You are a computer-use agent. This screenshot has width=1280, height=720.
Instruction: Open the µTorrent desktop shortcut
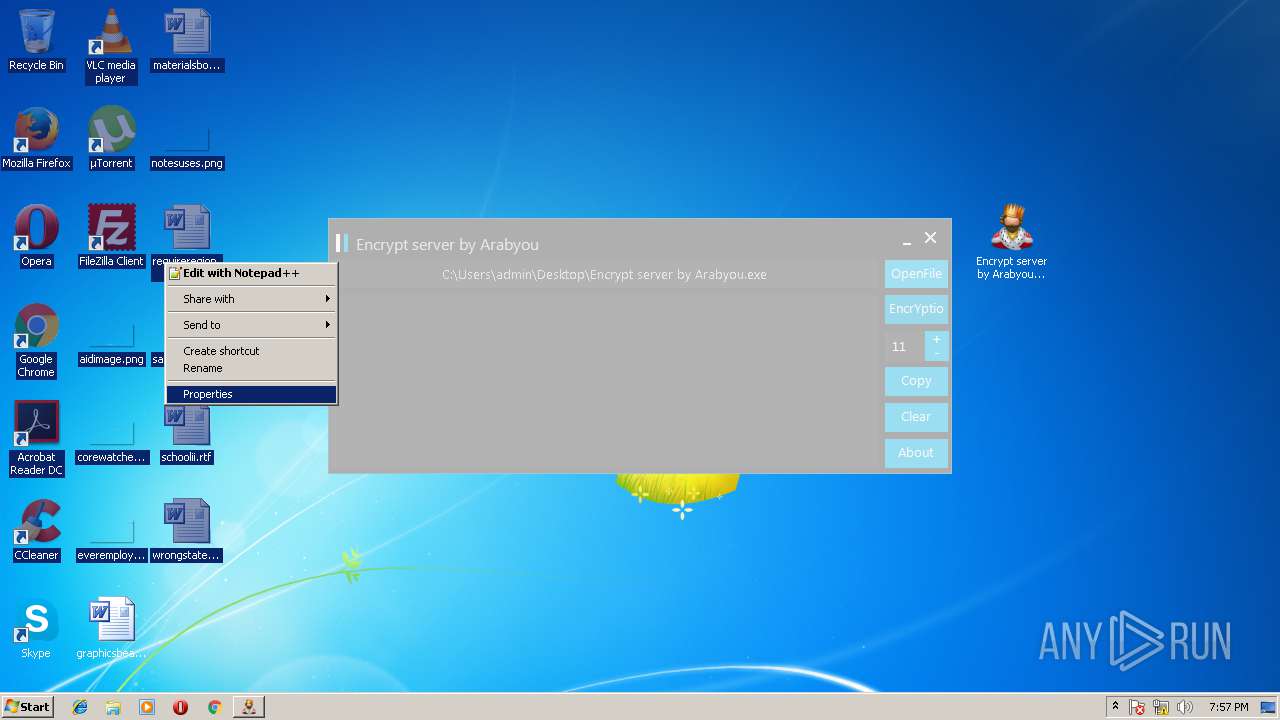[110, 138]
